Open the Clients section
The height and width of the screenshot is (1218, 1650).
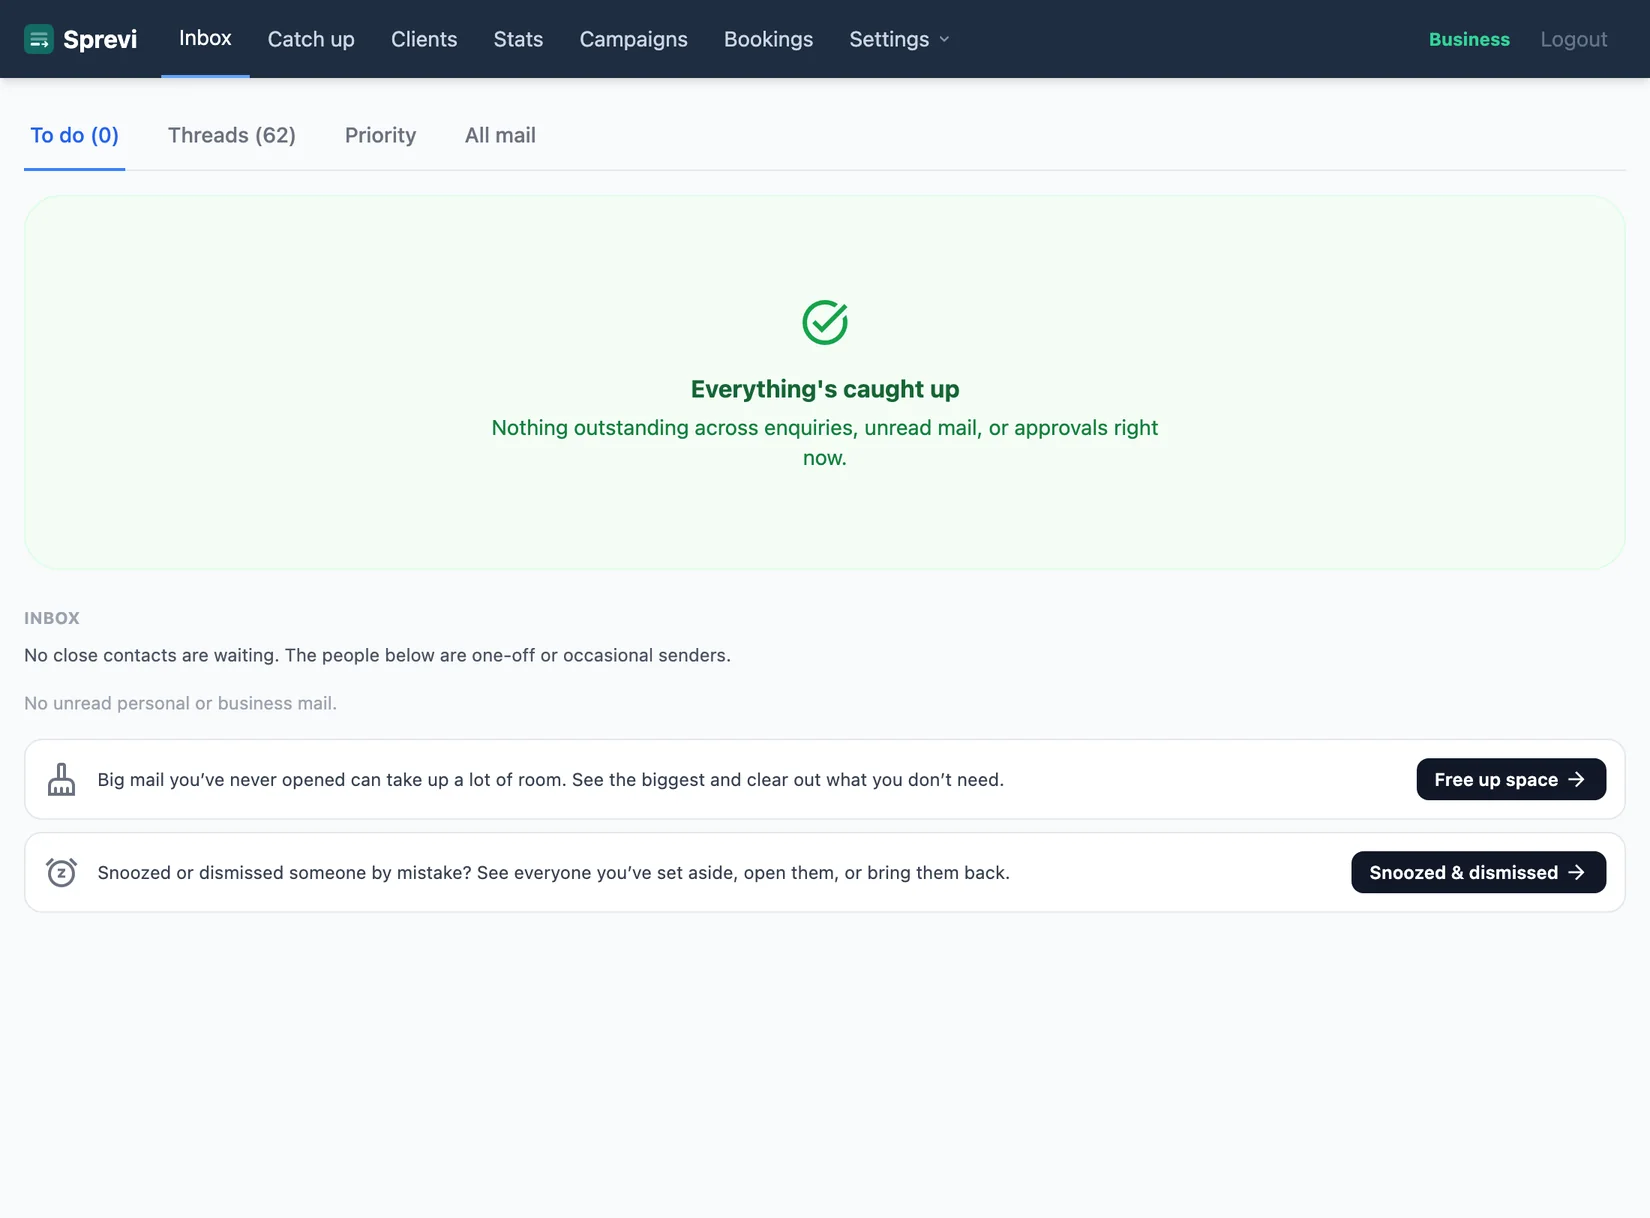click(x=424, y=39)
